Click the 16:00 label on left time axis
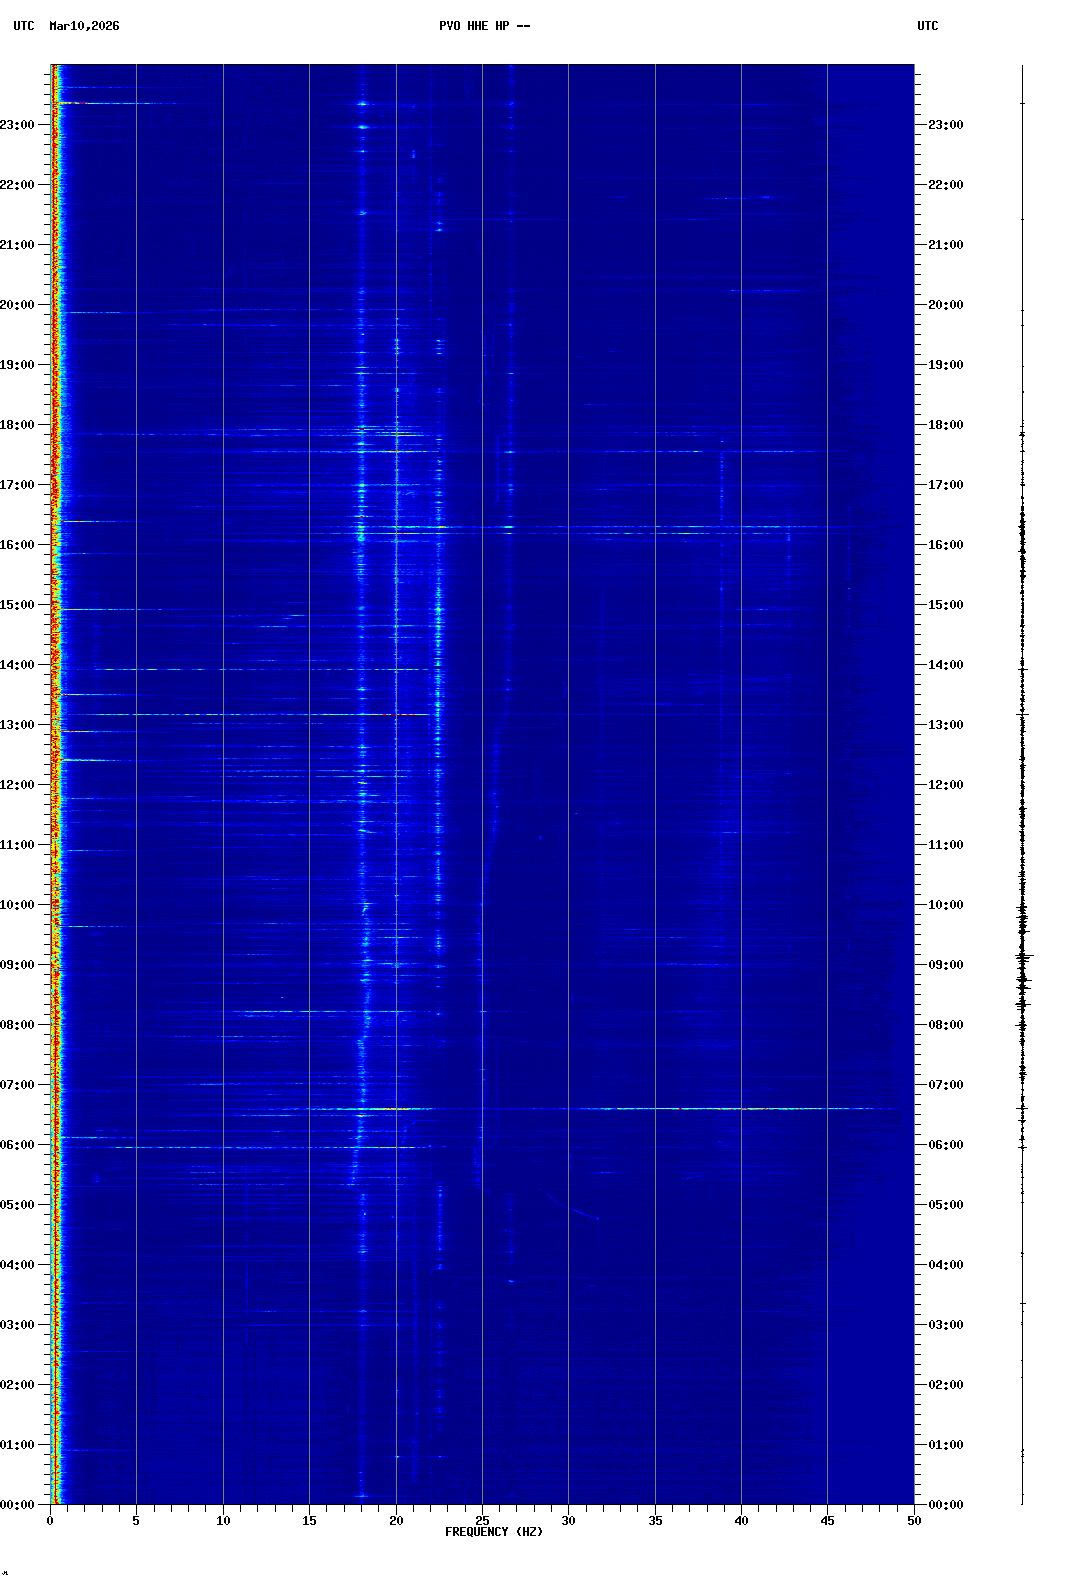The width and height of the screenshot is (1066, 1584). tap(18, 545)
